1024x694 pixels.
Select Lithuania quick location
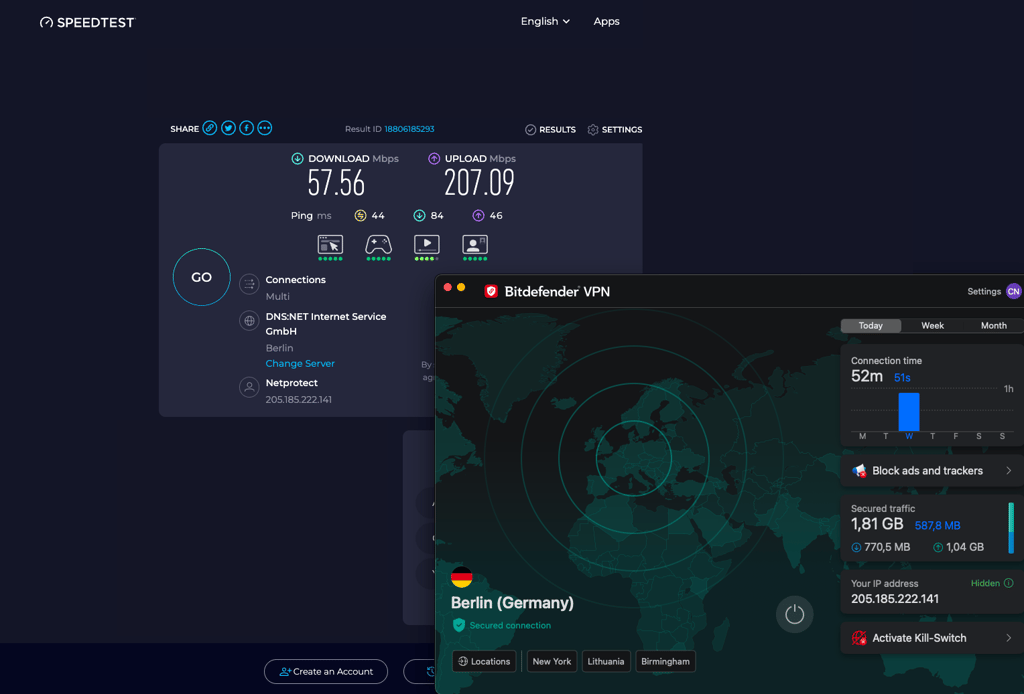605,661
